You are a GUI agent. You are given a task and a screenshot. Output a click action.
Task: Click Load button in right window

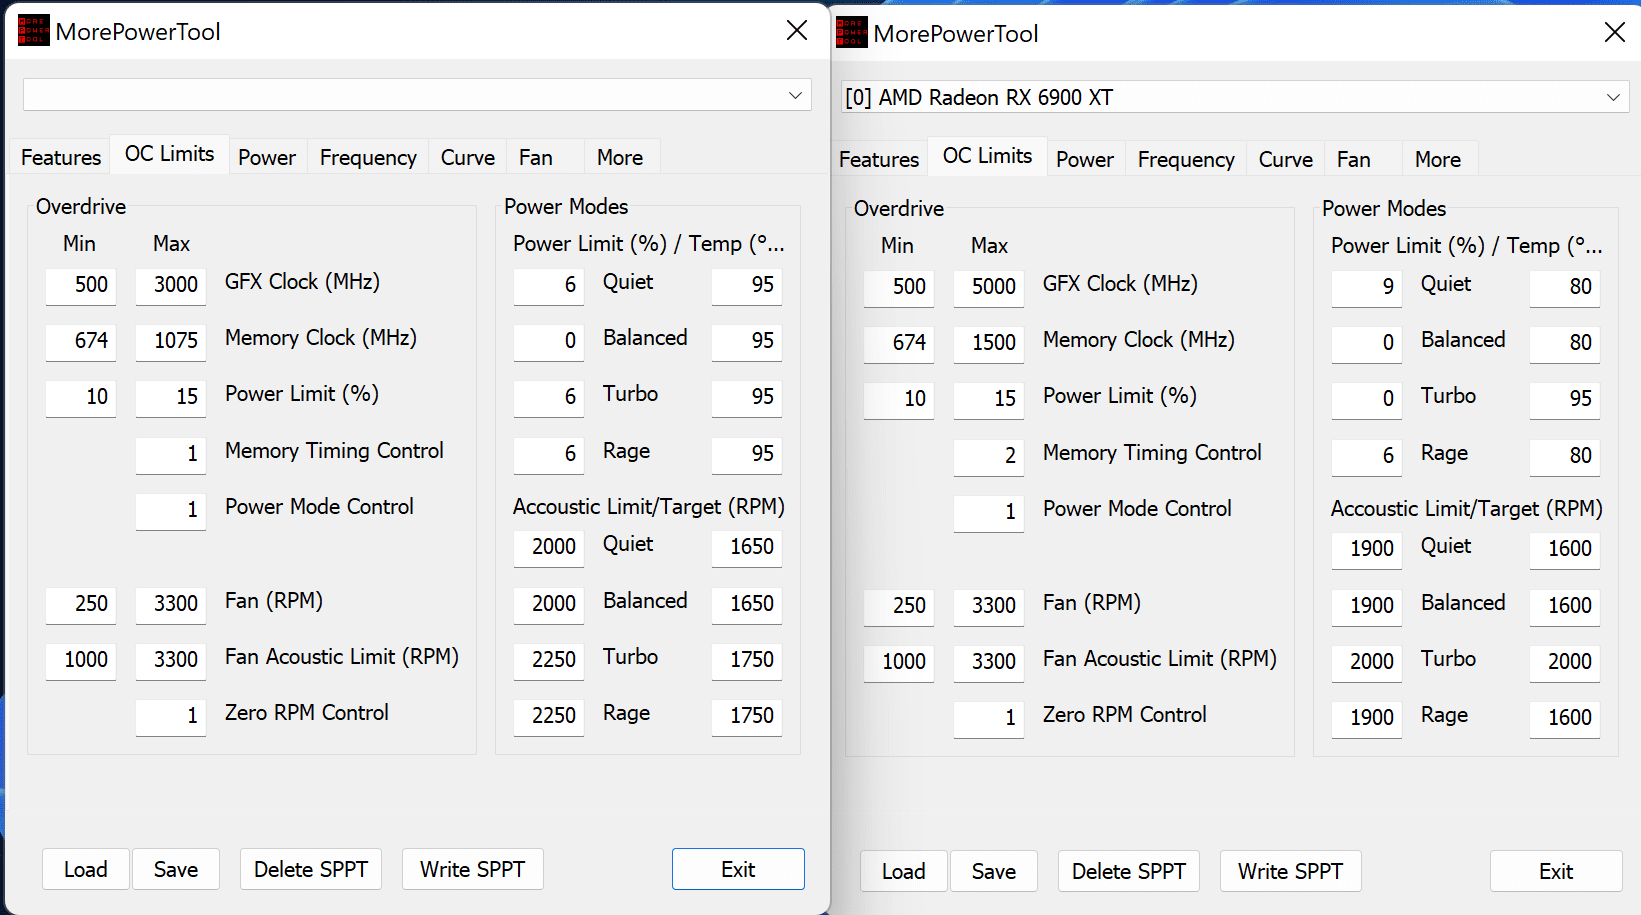pos(904,871)
